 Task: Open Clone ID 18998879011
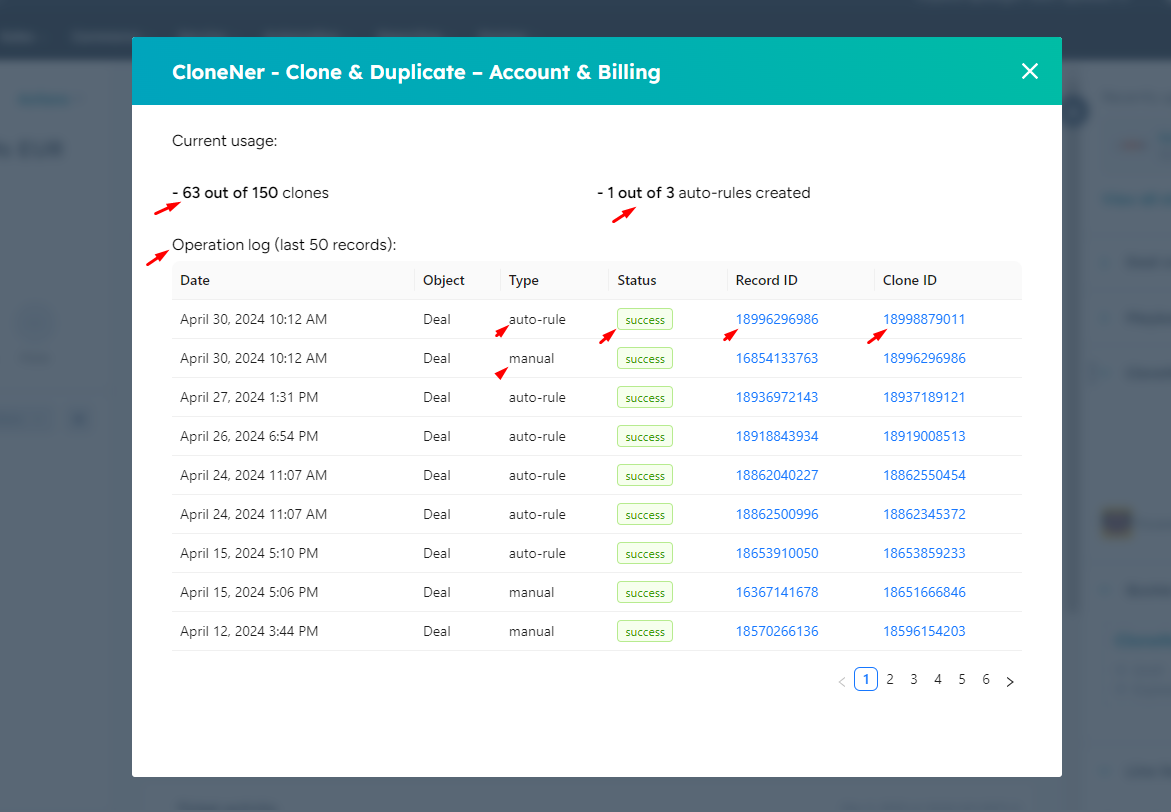(x=924, y=319)
